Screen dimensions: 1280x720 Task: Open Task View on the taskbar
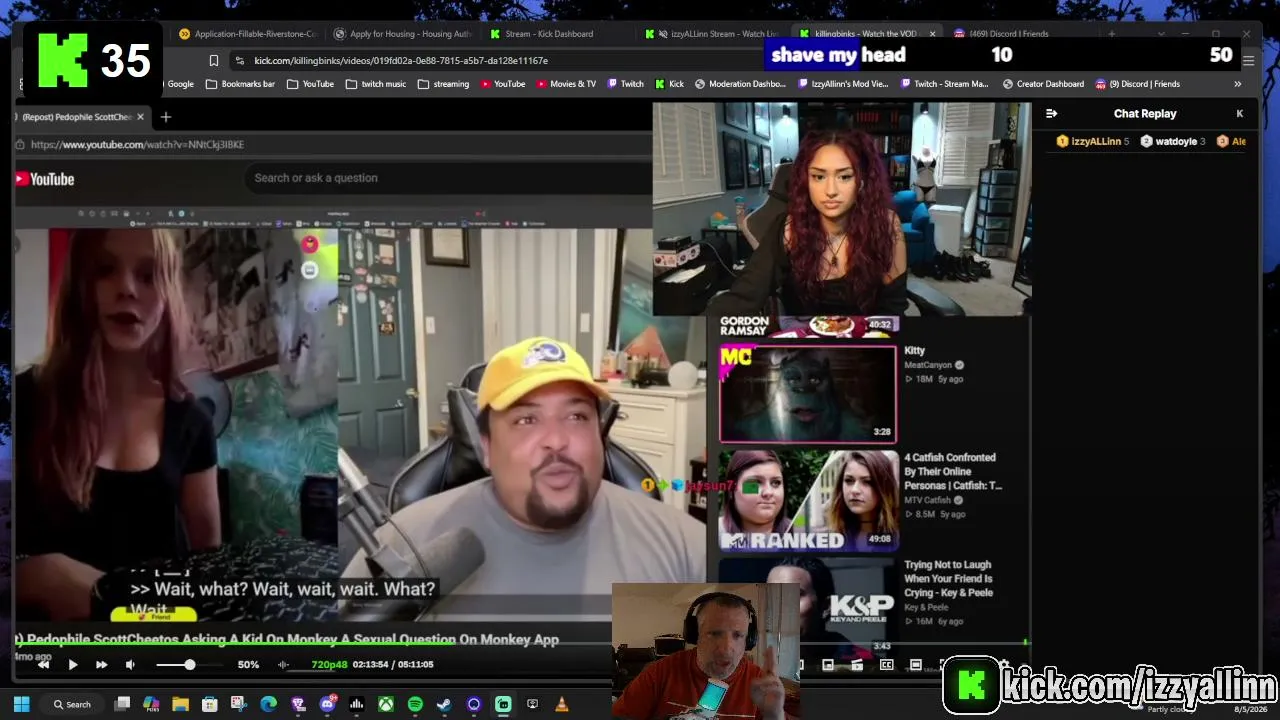[x=122, y=704]
